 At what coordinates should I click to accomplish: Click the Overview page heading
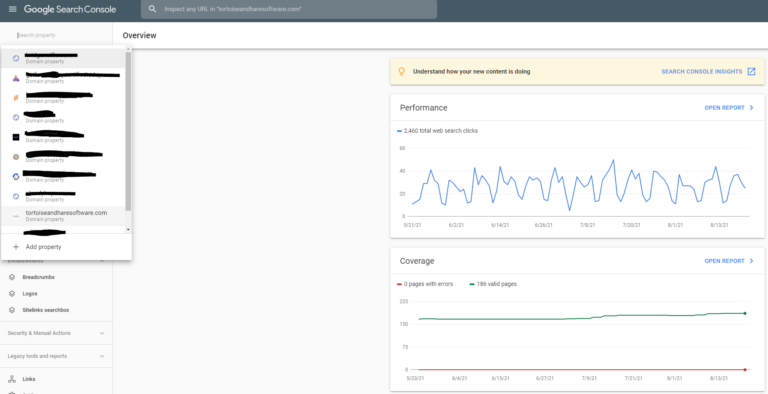pos(140,35)
